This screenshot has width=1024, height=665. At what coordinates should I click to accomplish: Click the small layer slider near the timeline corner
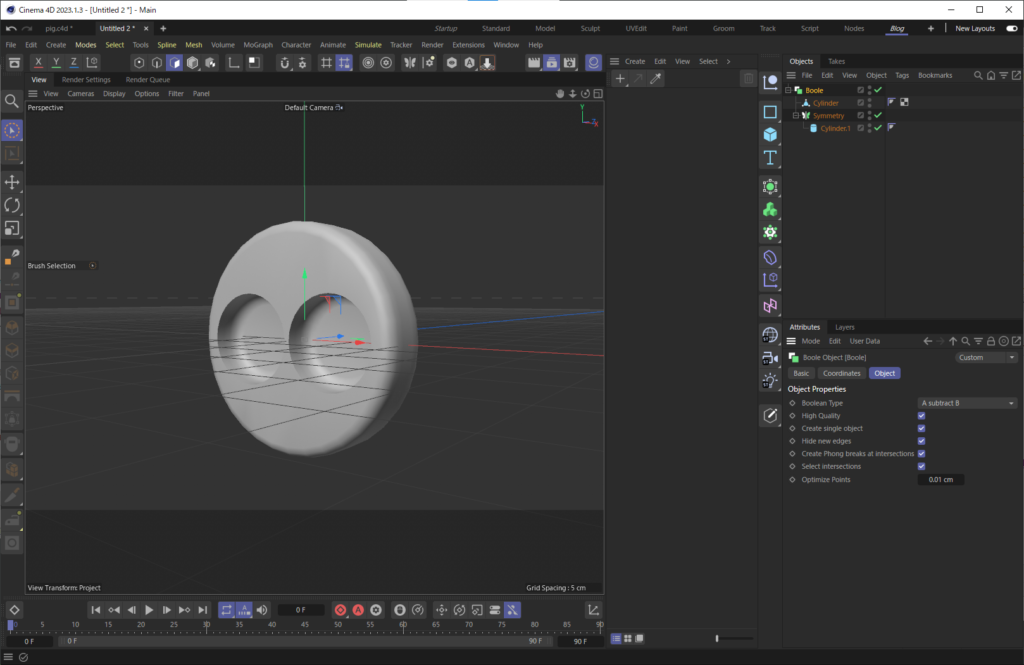coord(718,638)
